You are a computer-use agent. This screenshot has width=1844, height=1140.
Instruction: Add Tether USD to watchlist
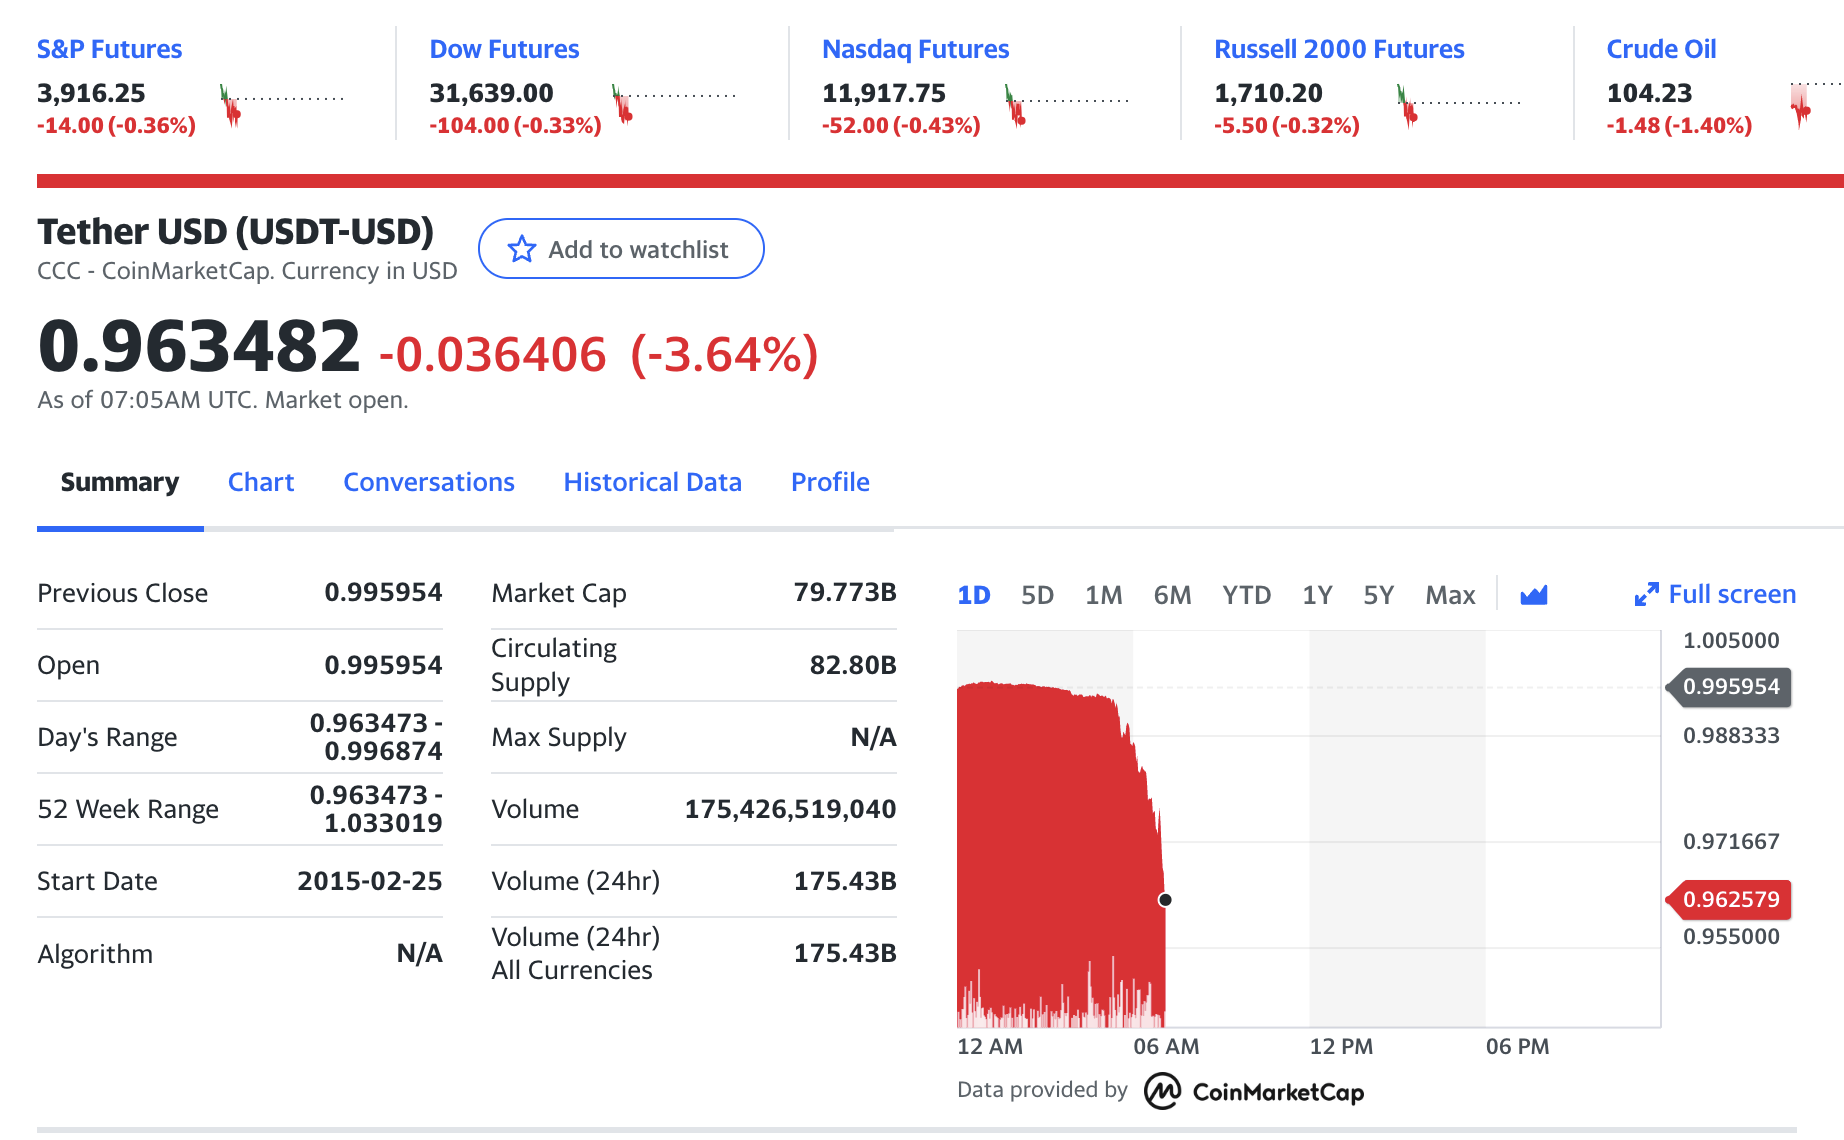point(621,249)
